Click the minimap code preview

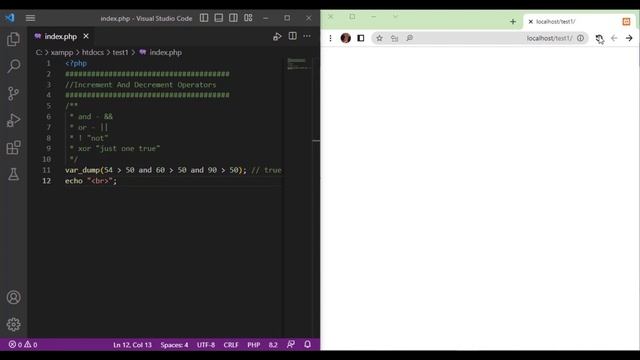coord(298,64)
